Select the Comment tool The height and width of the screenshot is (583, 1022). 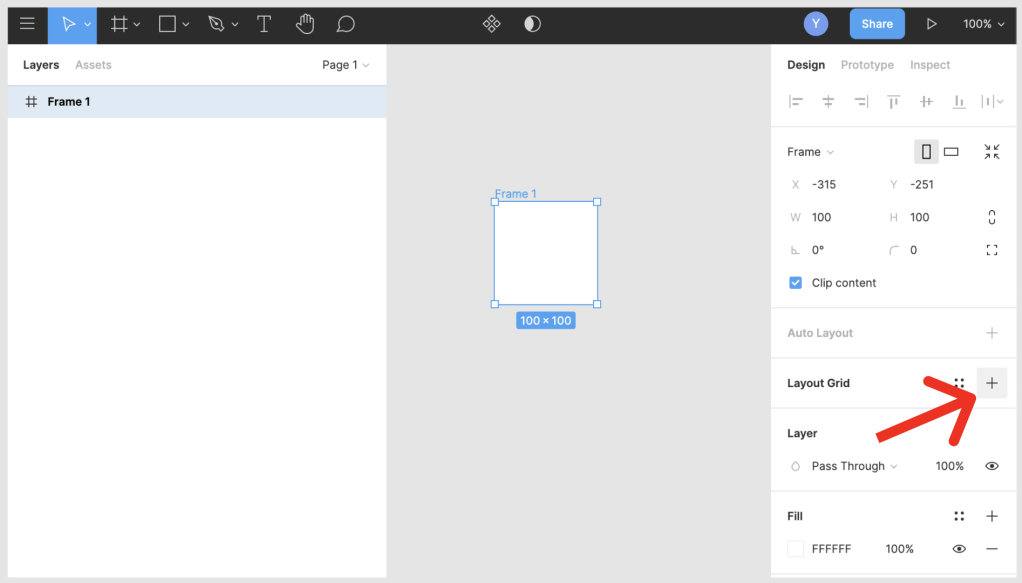(x=345, y=24)
